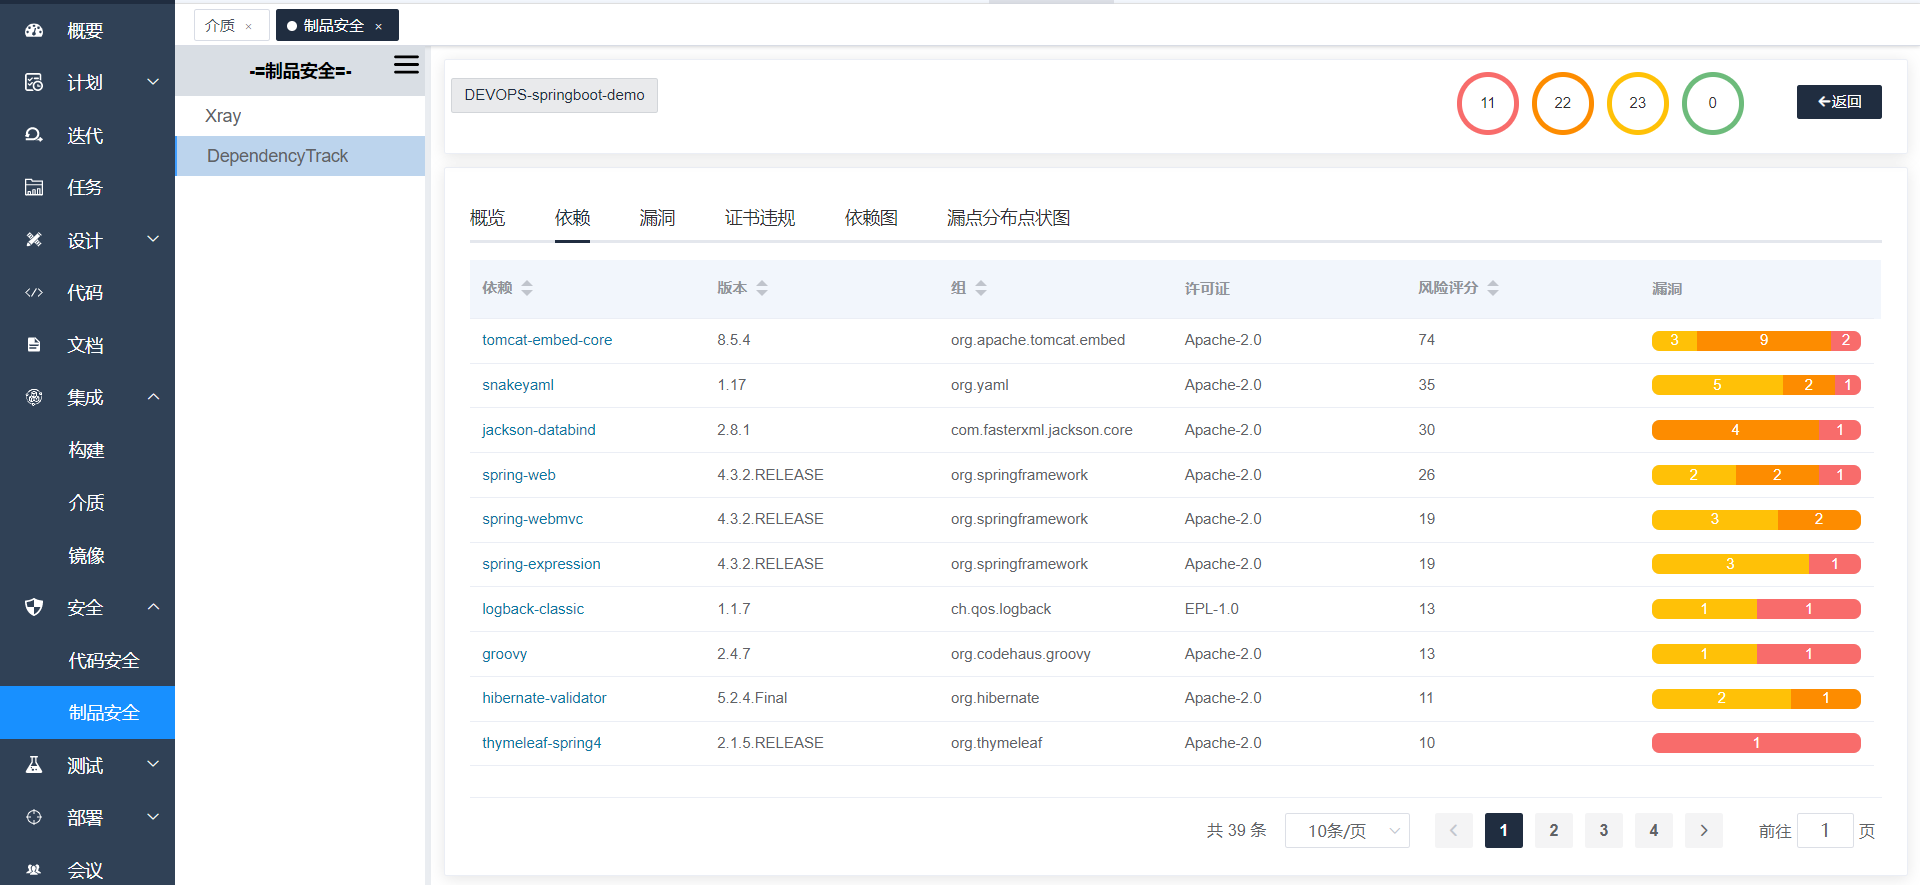Select Xray in the 制品安全 panel

(x=223, y=116)
